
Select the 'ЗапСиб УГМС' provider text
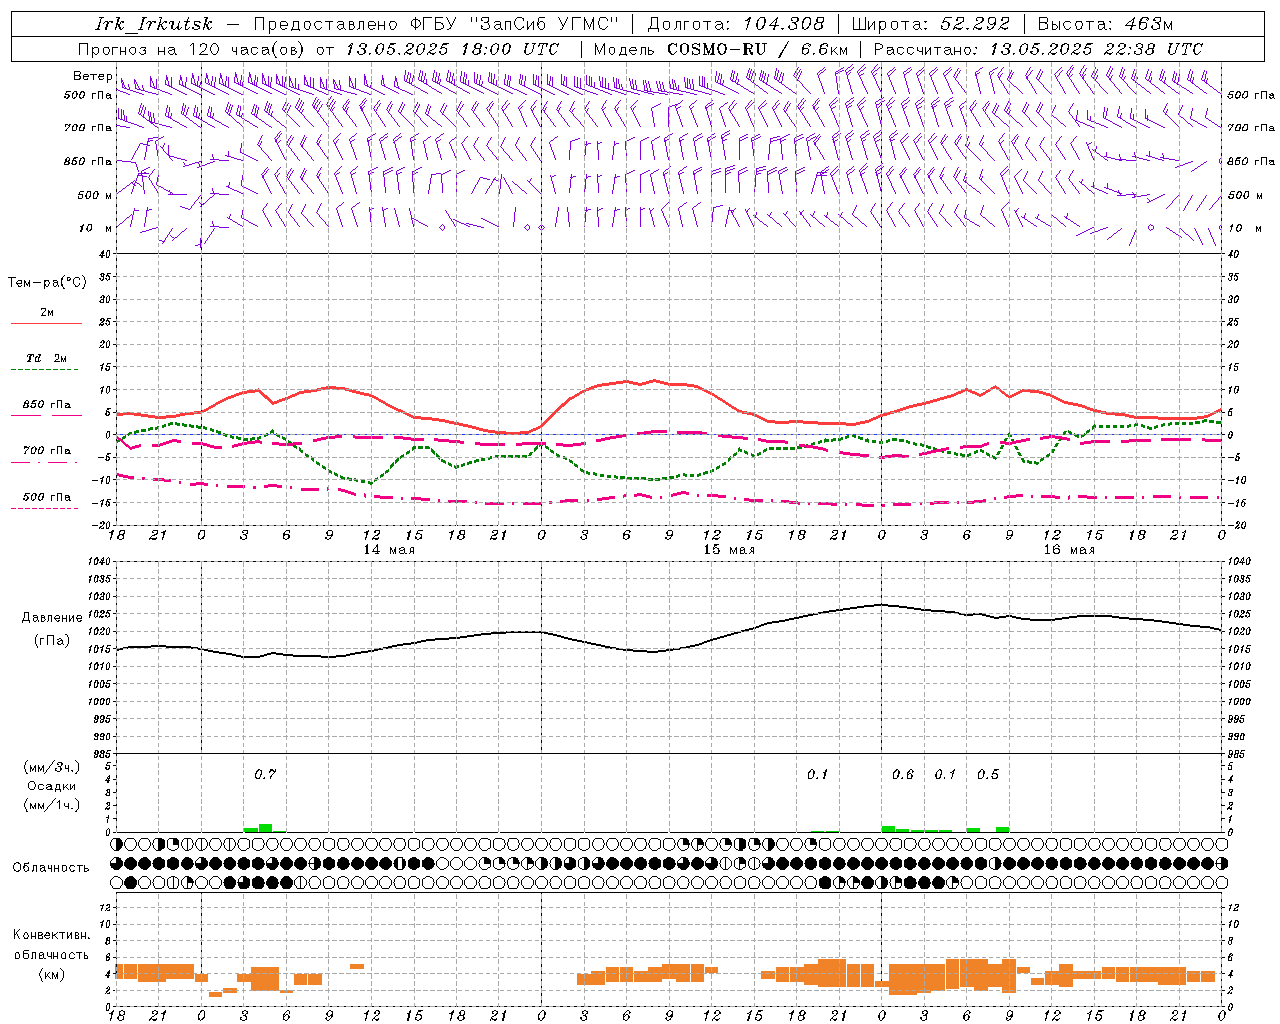pos(544,24)
